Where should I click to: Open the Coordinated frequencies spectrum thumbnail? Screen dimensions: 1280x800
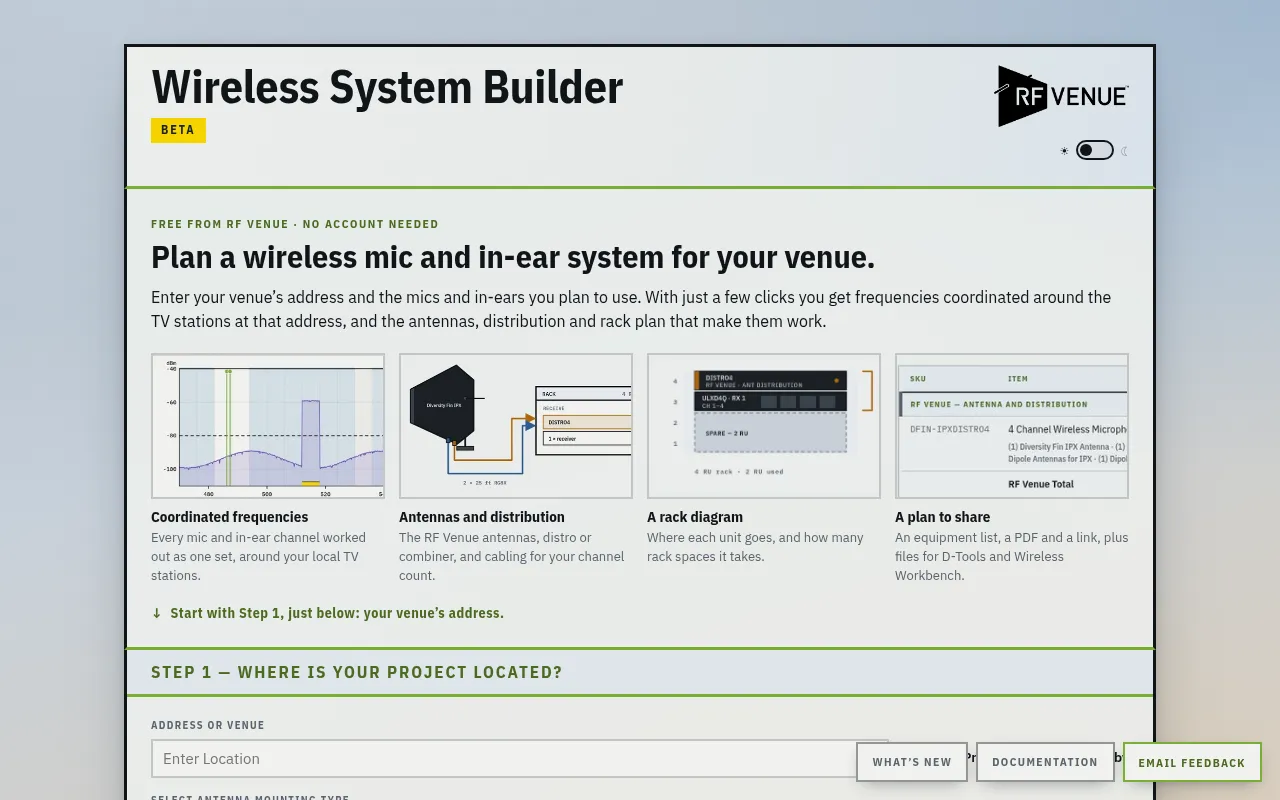click(268, 426)
